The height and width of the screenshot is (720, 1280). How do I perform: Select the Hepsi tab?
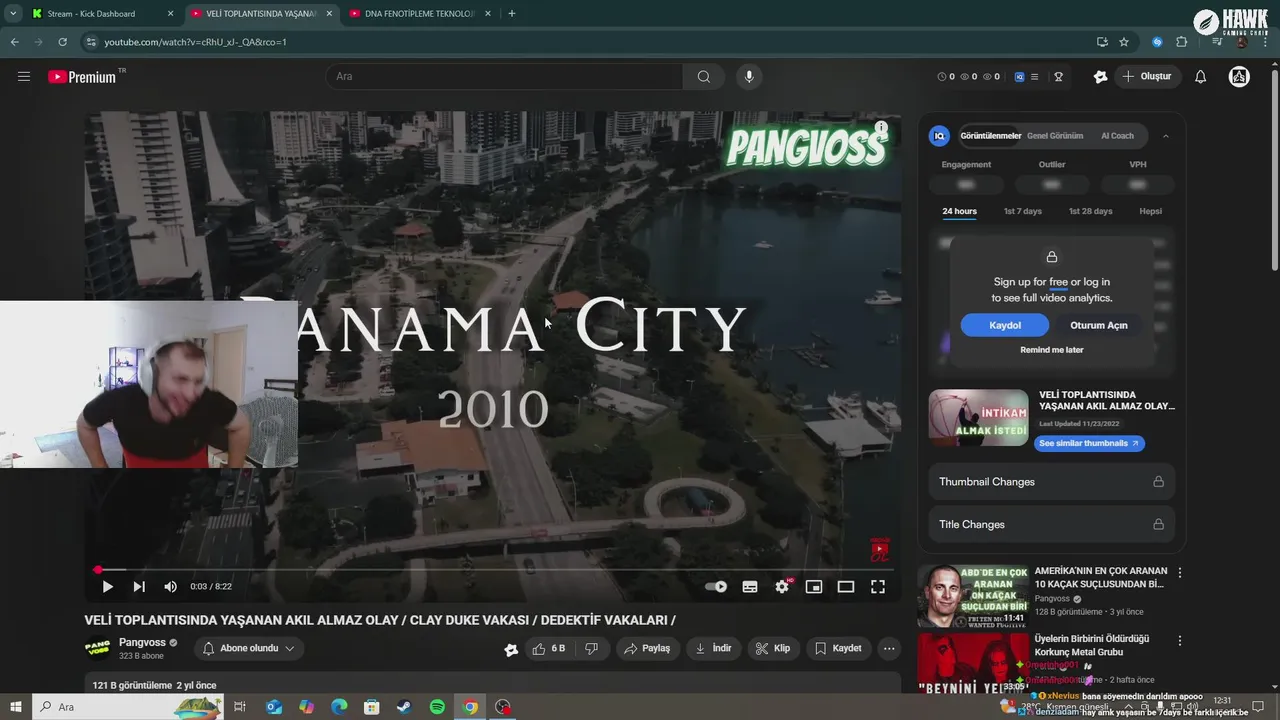pos(1151,212)
